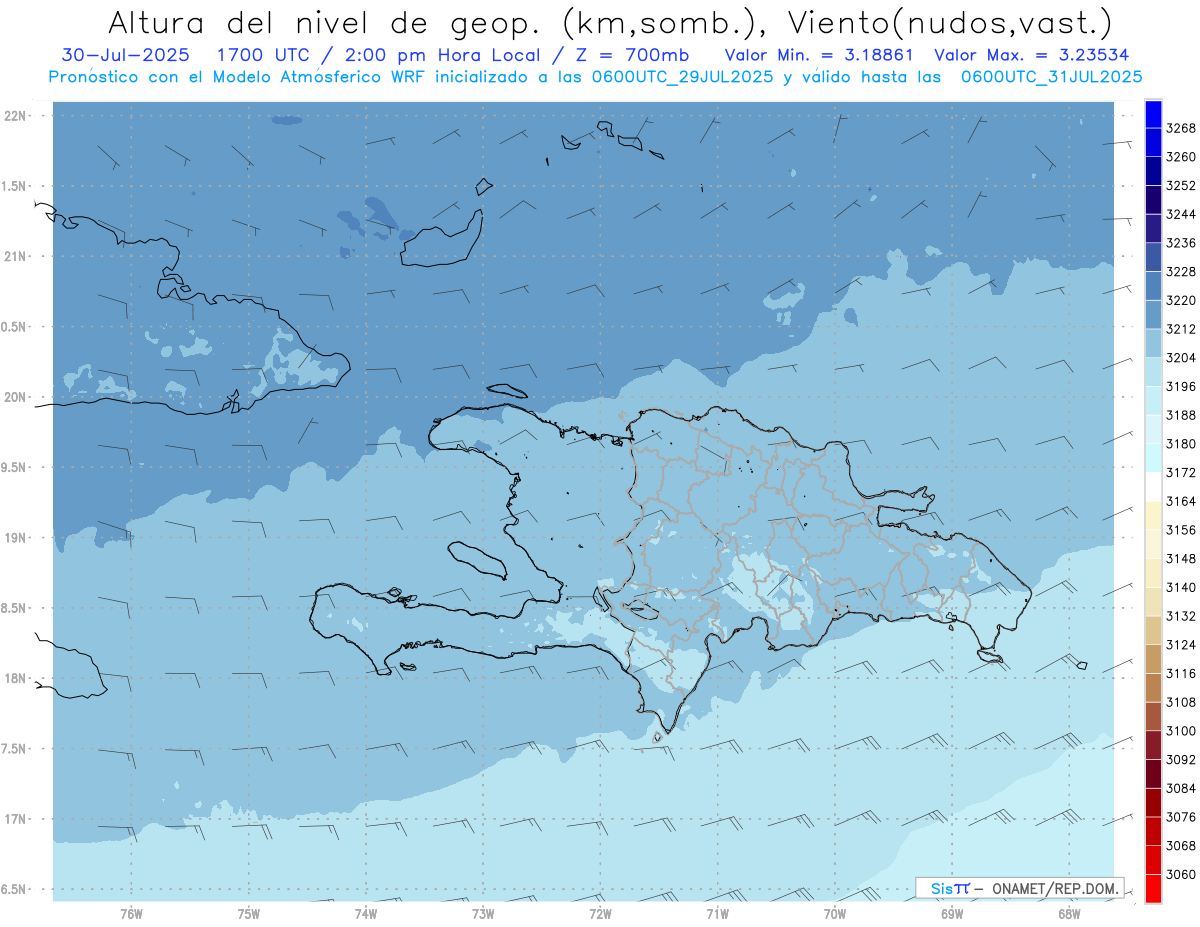
Task: Click the colorbar label '3076'
Action: pyautogui.click(x=1181, y=817)
